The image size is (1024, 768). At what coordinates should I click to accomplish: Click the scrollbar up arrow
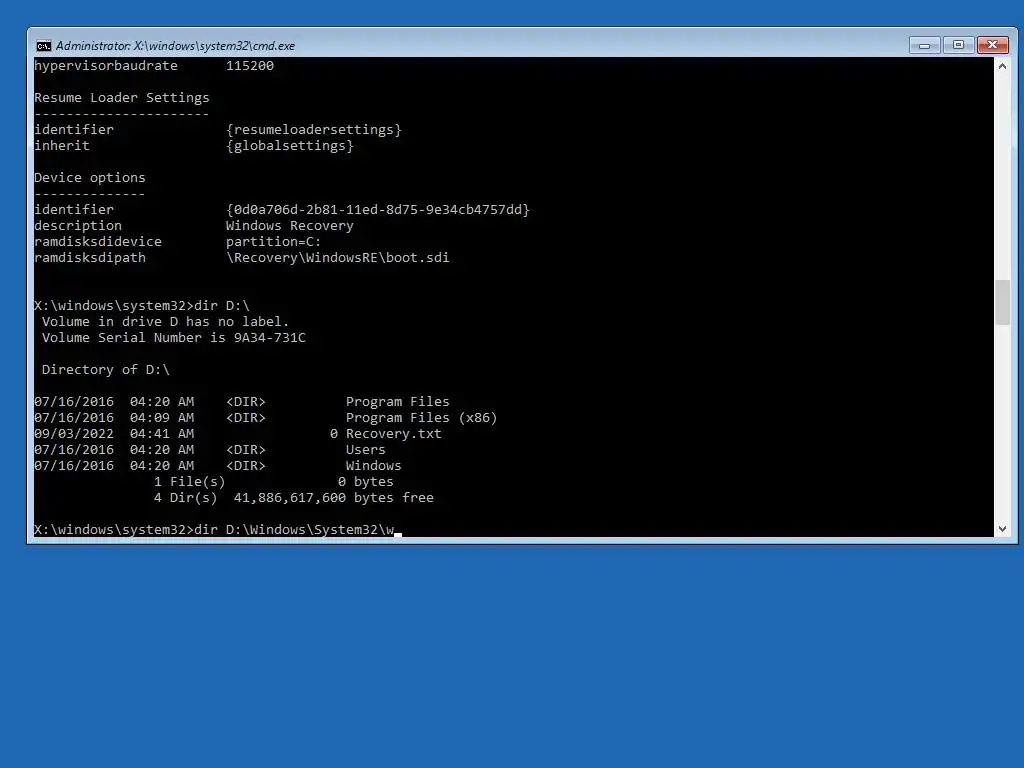pyautogui.click(x=1002, y=66)
